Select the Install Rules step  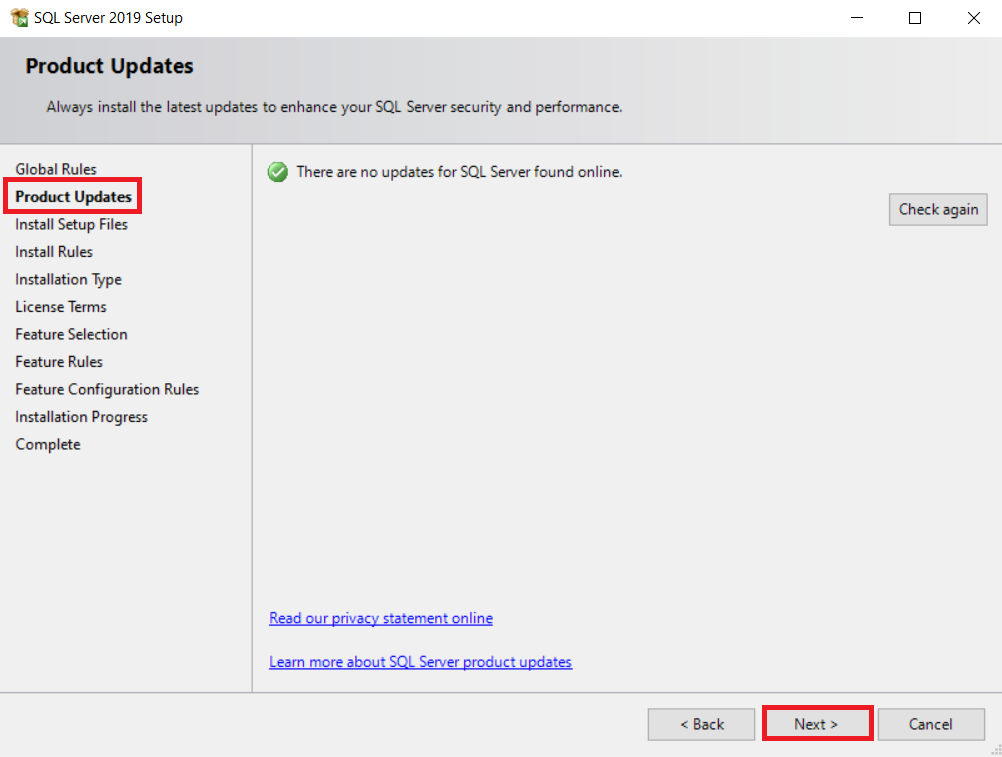pyautogui.click(x=54, y=252)
